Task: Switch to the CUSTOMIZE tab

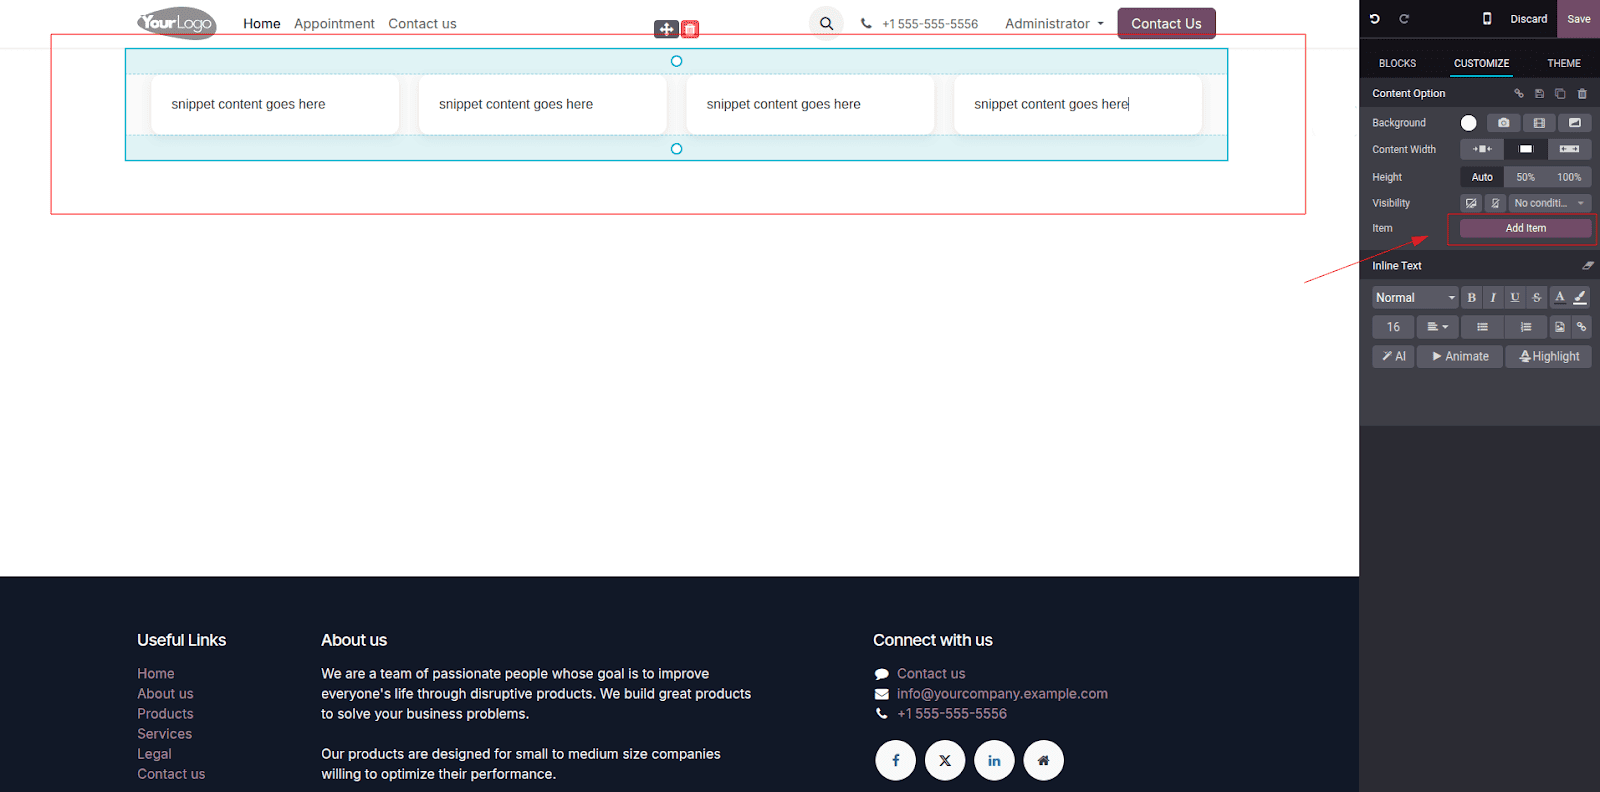Action: pyautogui.click(x=1481, y=63)
